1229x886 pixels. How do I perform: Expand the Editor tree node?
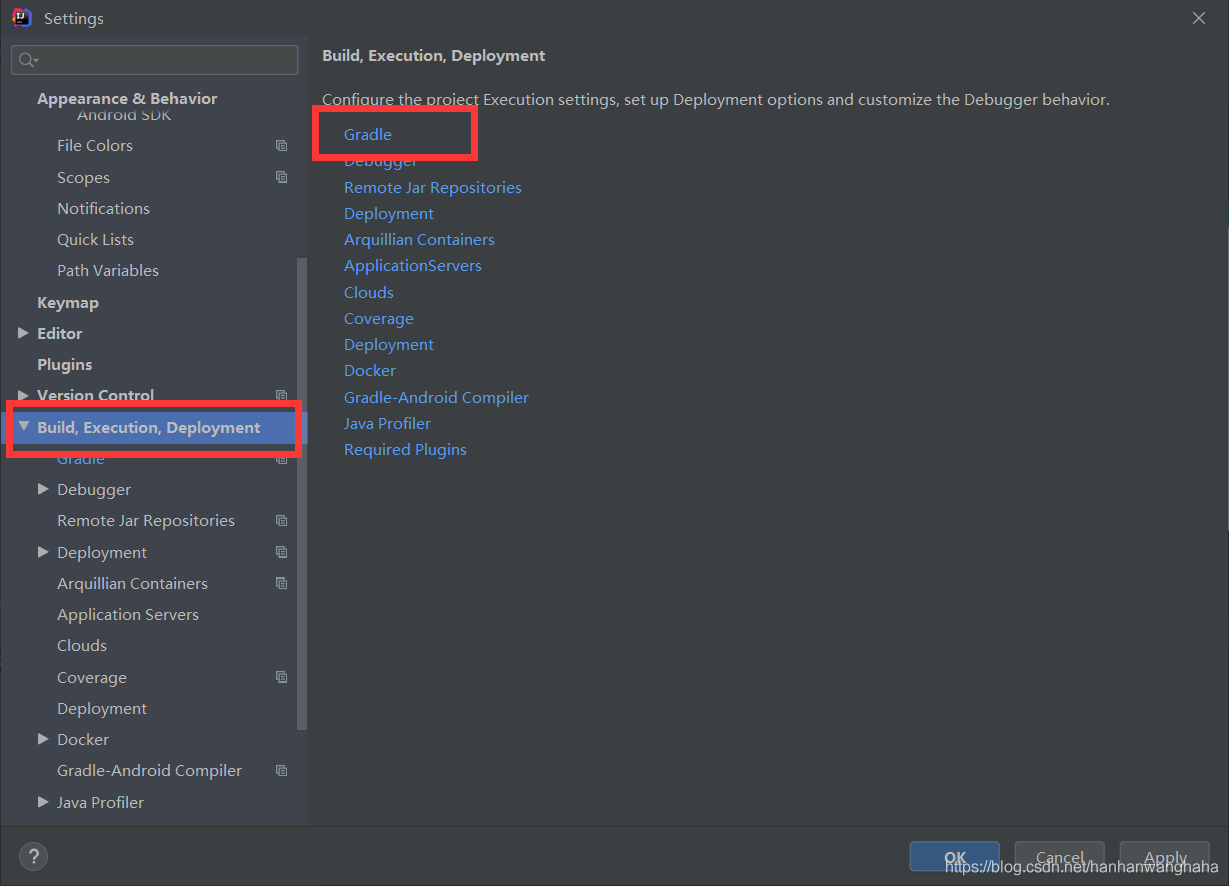24,333
